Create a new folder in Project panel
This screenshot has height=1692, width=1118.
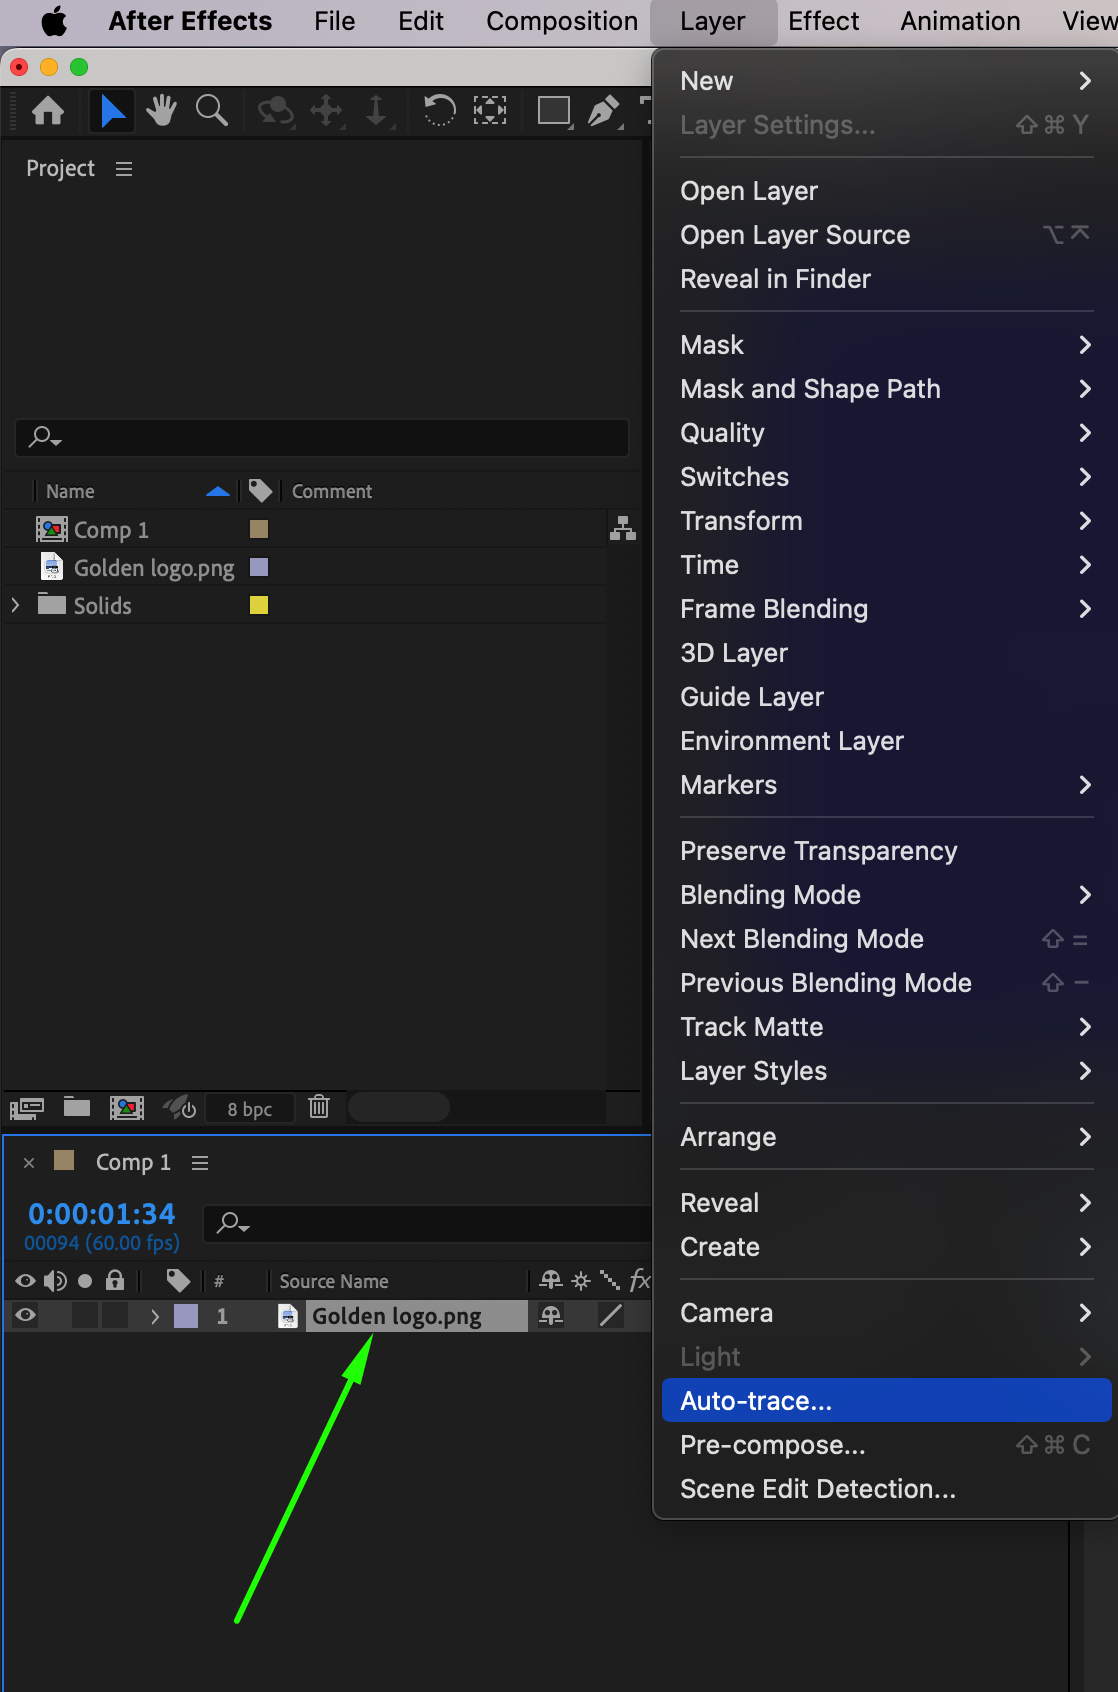(x=77, y=1106)
